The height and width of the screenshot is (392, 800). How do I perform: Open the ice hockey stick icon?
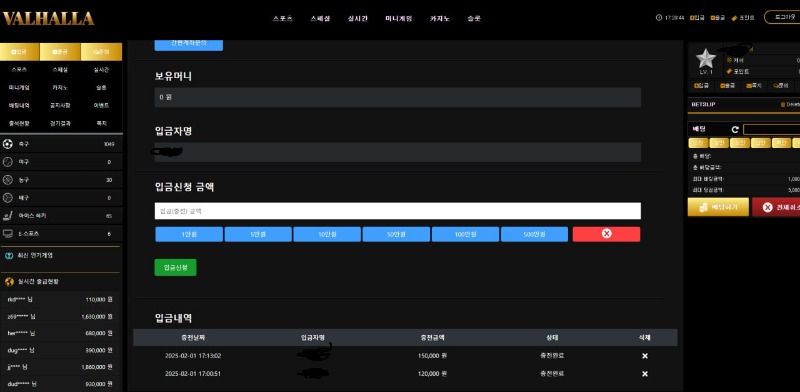pyautogui.click(x=8, y=216)
